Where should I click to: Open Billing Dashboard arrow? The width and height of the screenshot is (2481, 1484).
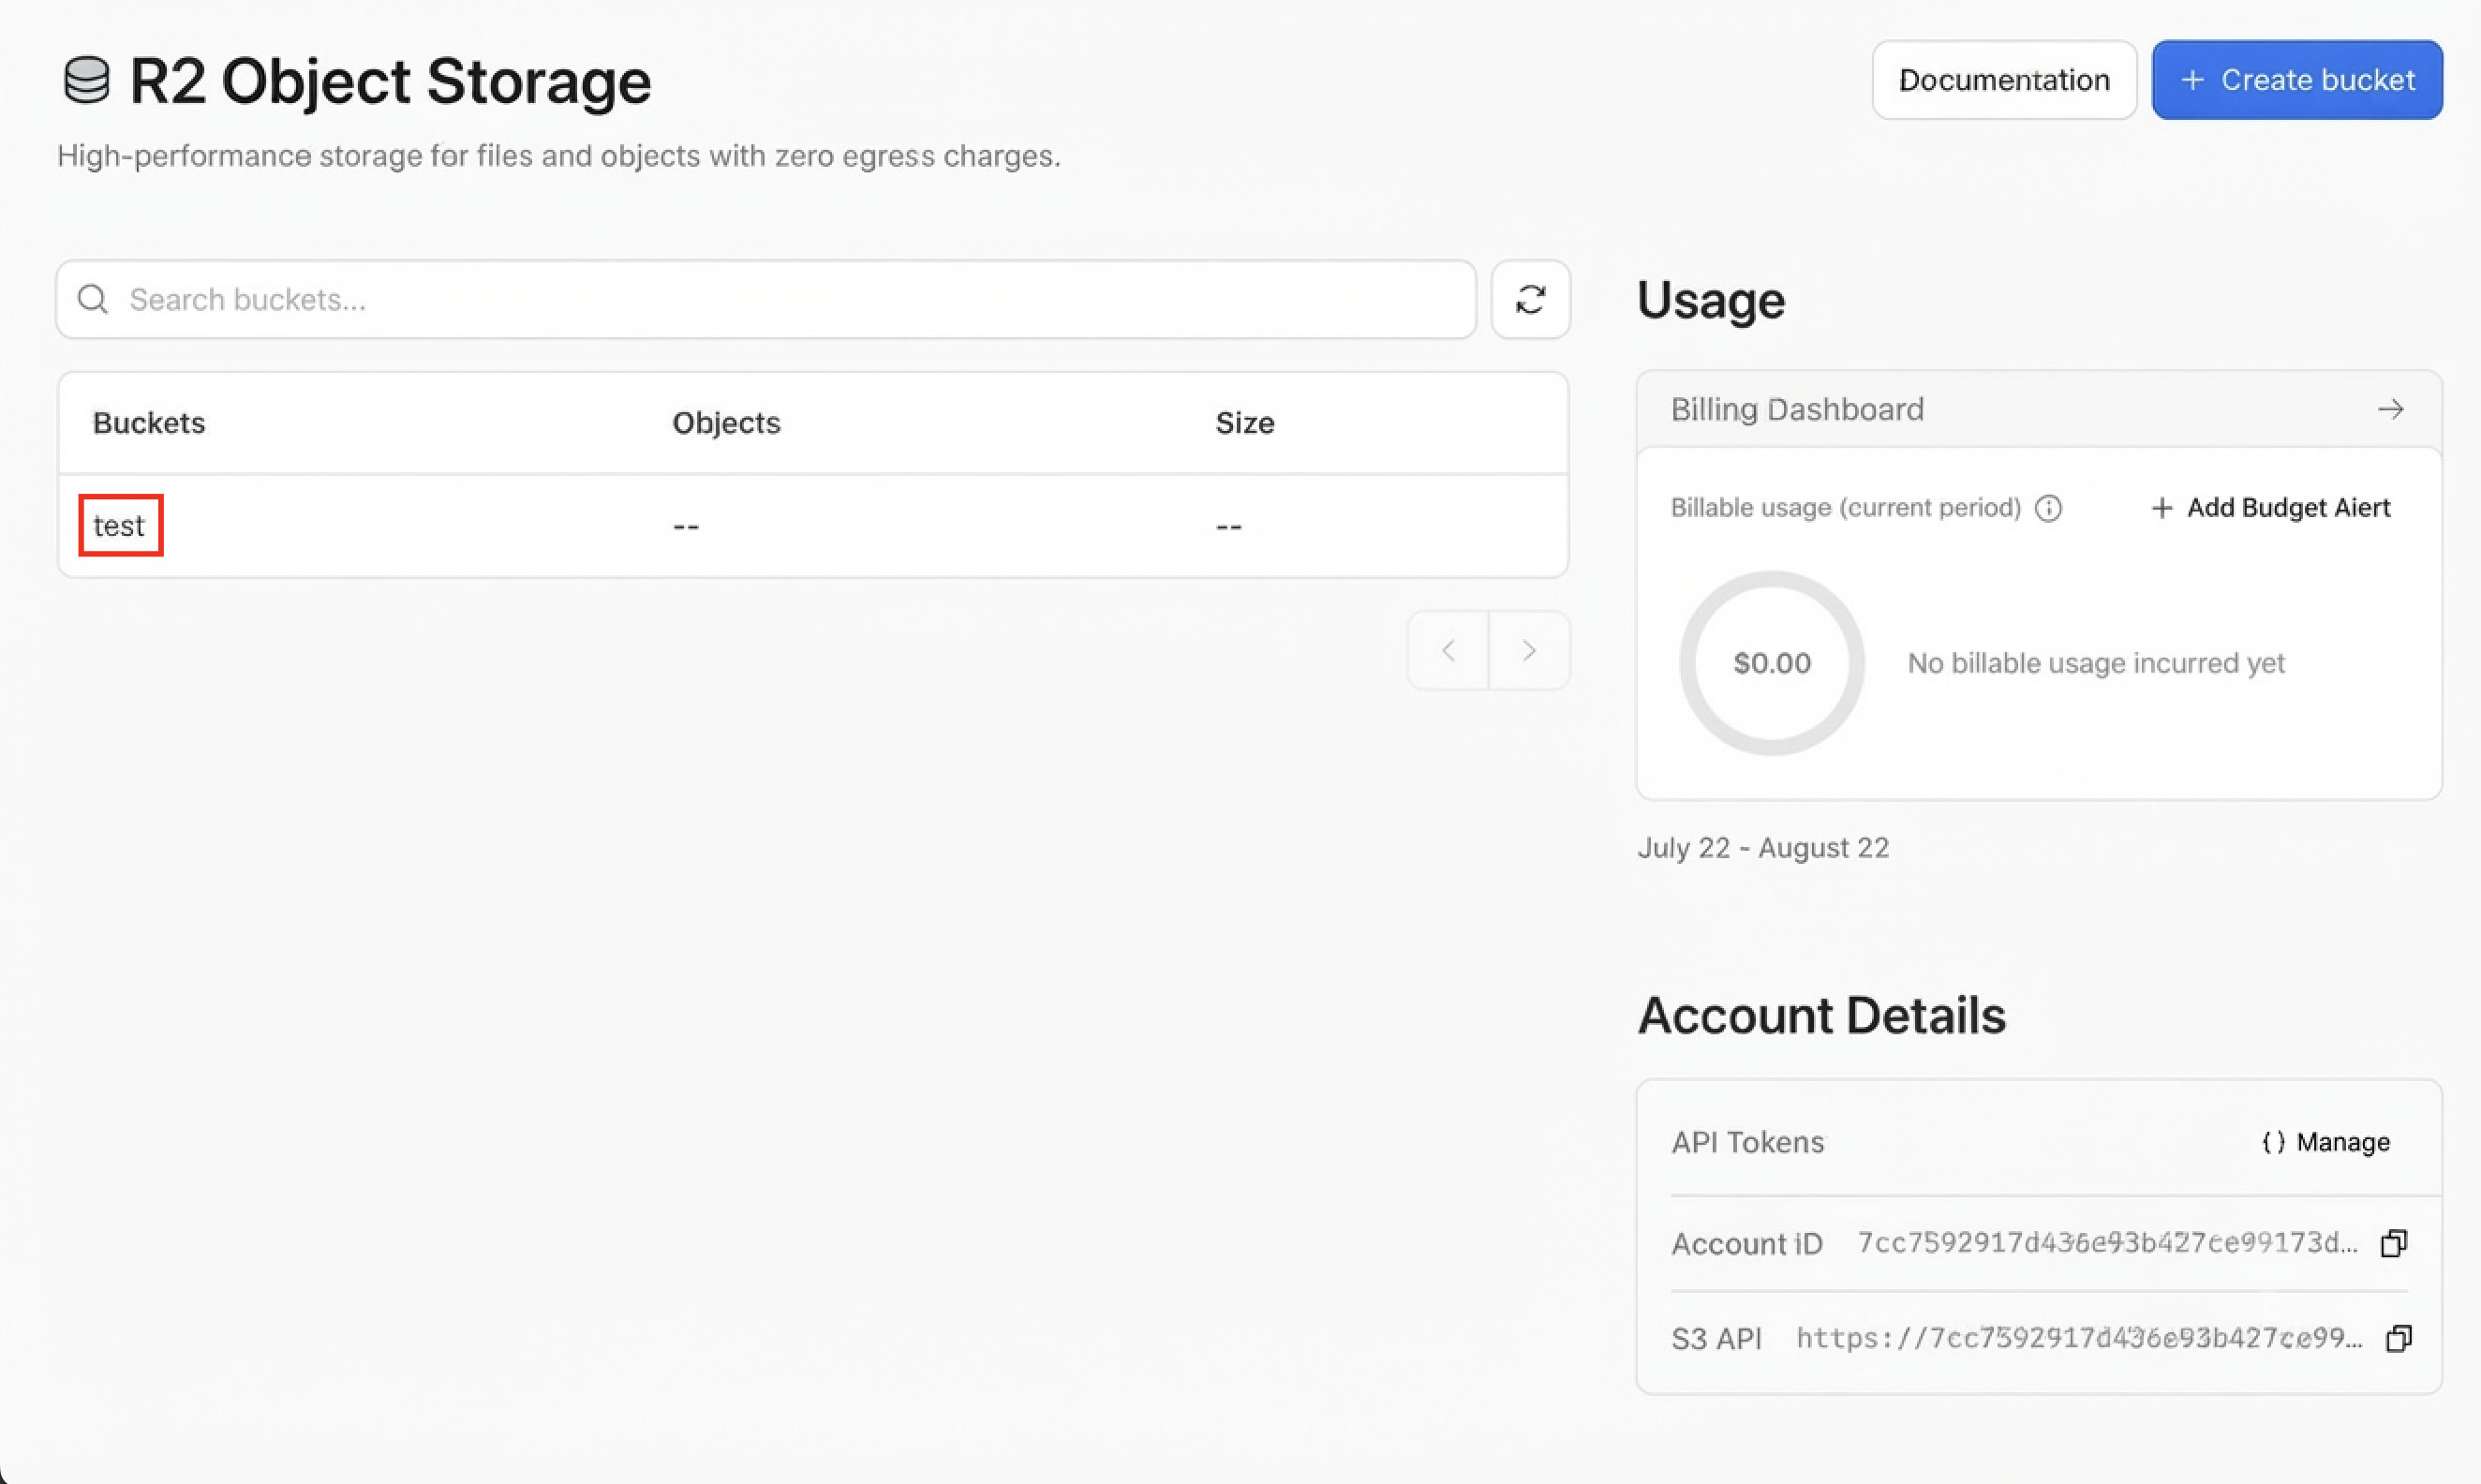(2391, 409)
